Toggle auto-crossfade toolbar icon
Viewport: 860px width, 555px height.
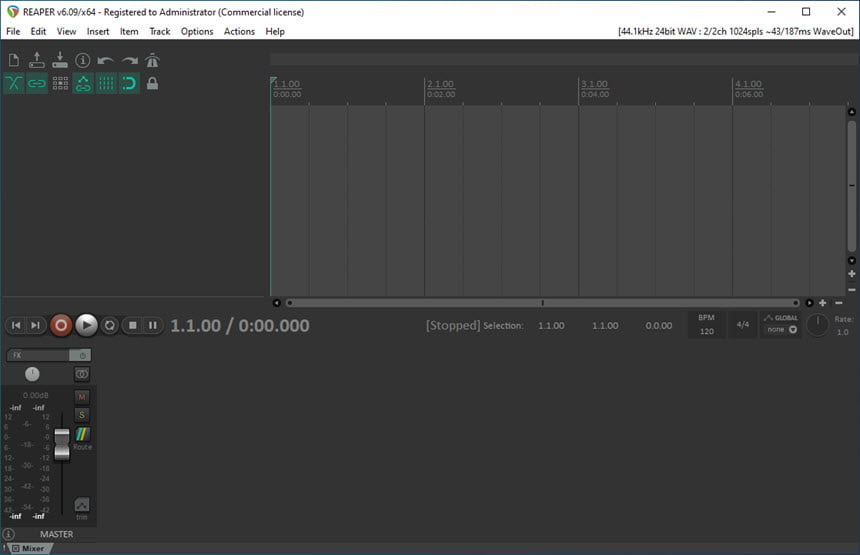tap(14, 83)
